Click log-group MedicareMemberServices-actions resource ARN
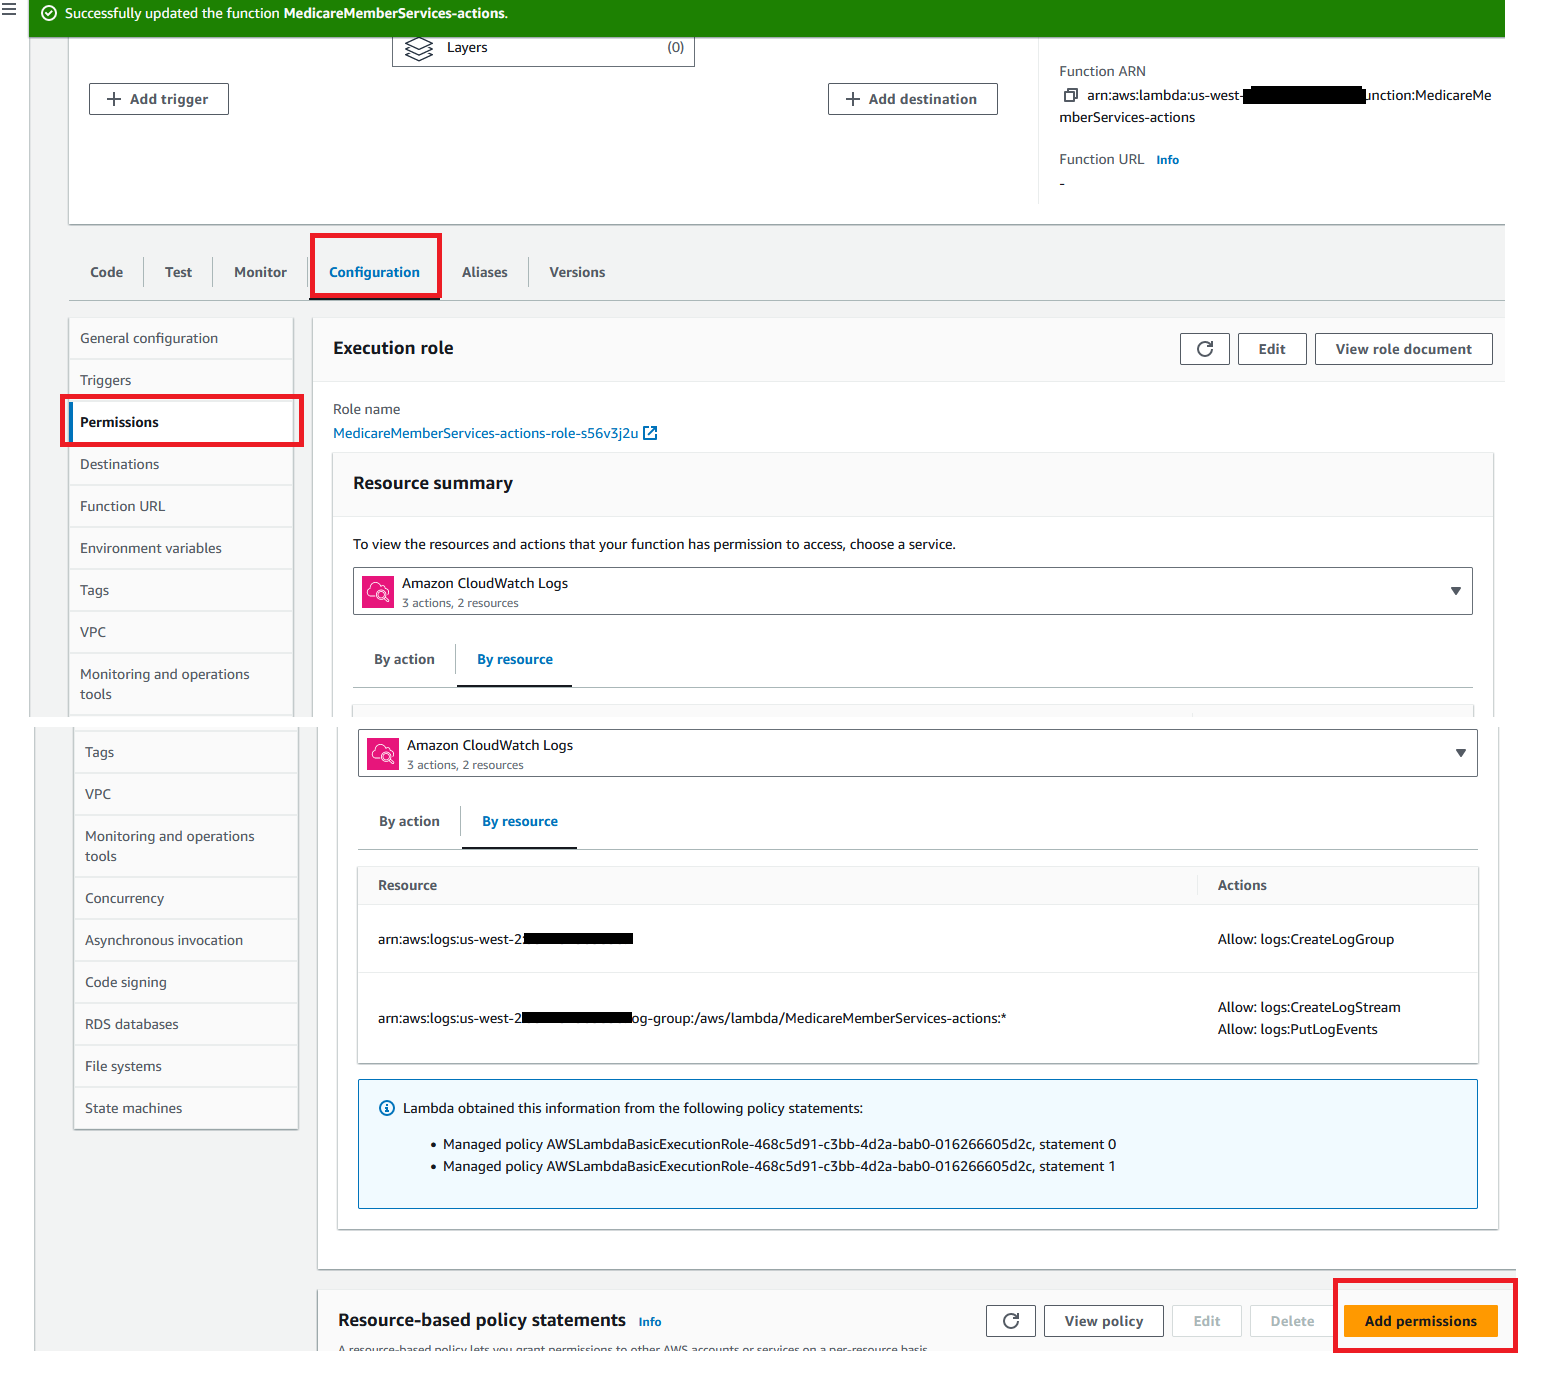The height and width of the screenshot is (1374, 1550). (692, 1018)
